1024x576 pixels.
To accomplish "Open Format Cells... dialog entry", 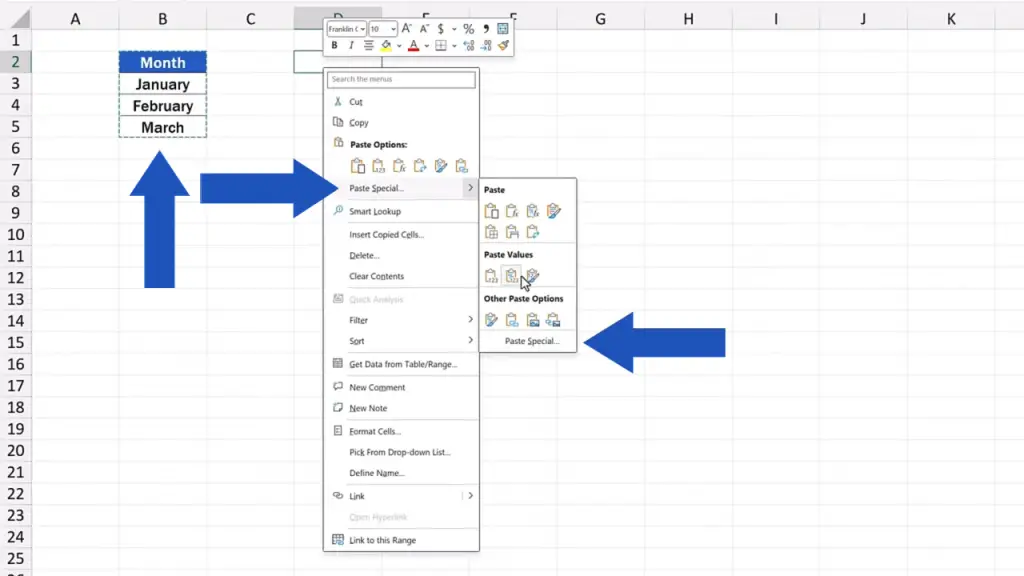I will click(401, 431).
